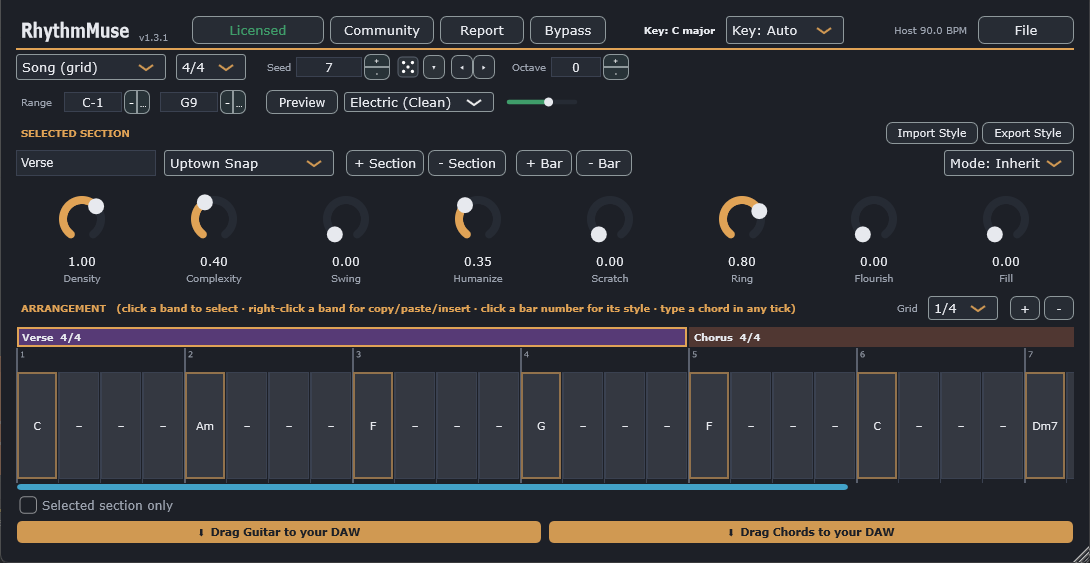1090x563 pixels.
Task: Click the C chord cell in bar 1
Action: coord(37,426)
